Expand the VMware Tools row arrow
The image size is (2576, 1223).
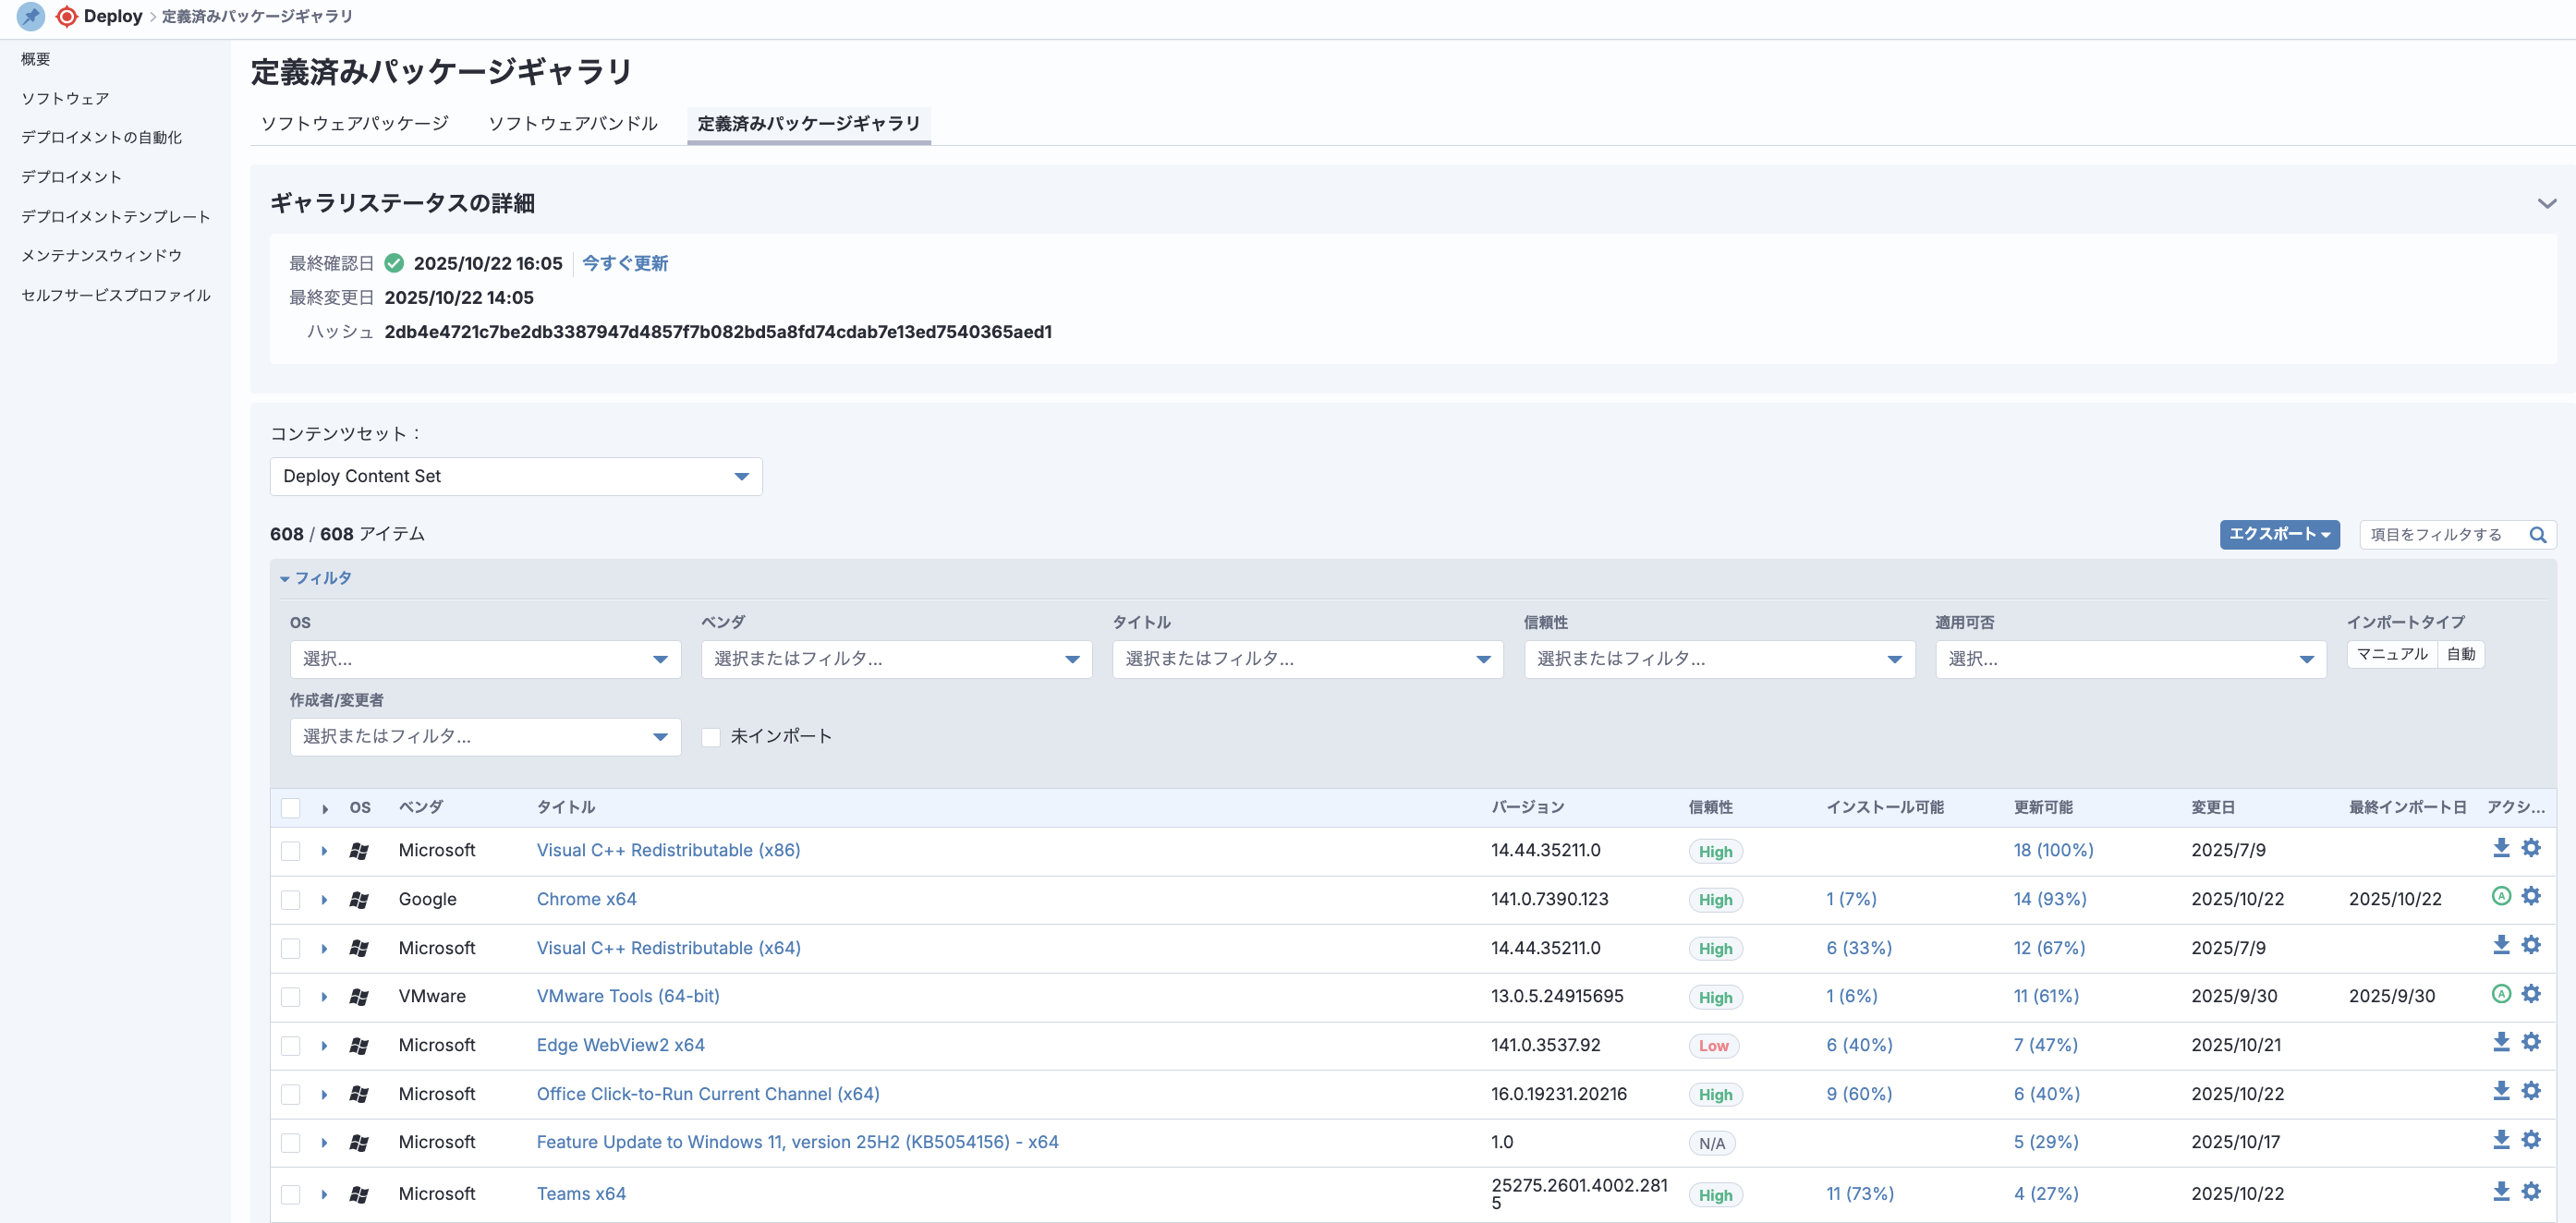[324, 997]
